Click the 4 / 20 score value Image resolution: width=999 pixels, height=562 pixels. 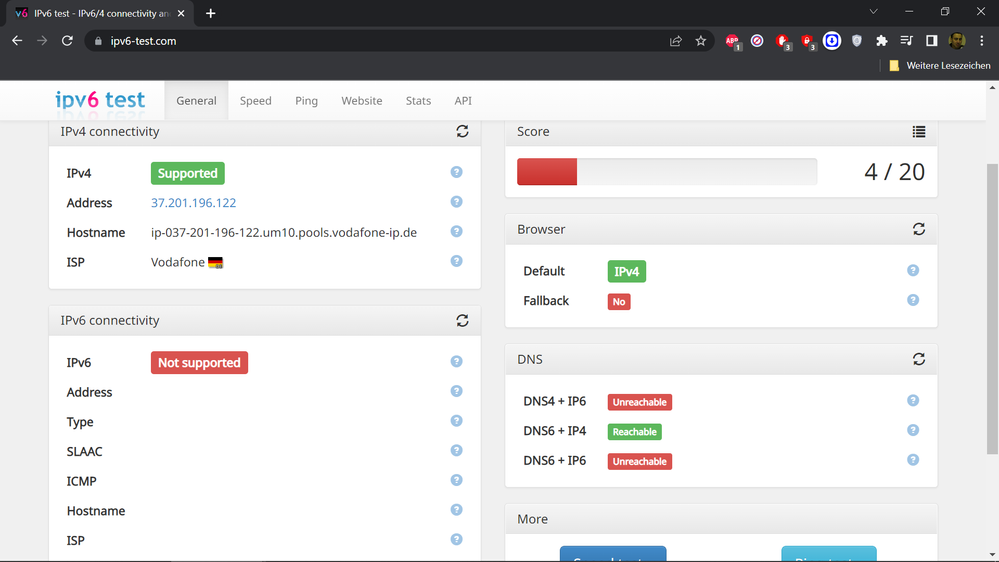pos(894,172)
